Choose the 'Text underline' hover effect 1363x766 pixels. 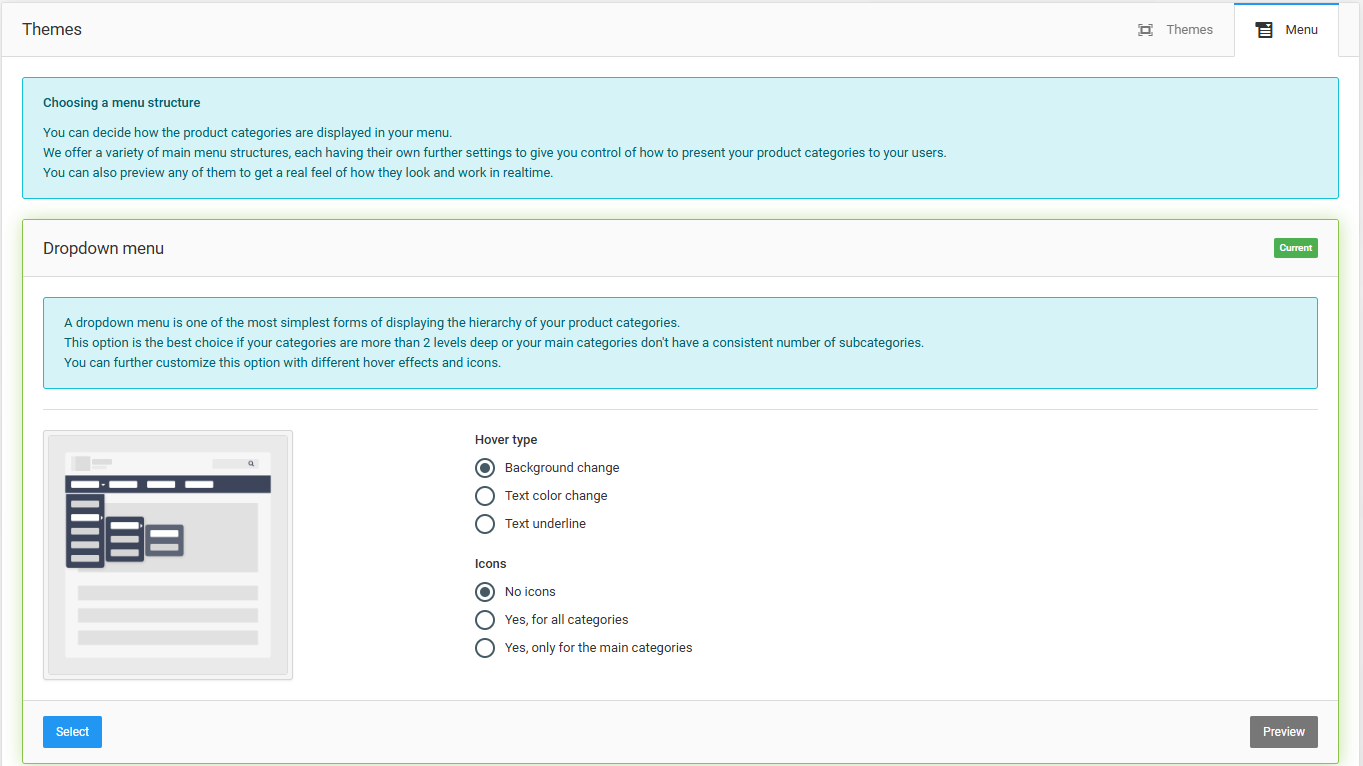[485, 523]
